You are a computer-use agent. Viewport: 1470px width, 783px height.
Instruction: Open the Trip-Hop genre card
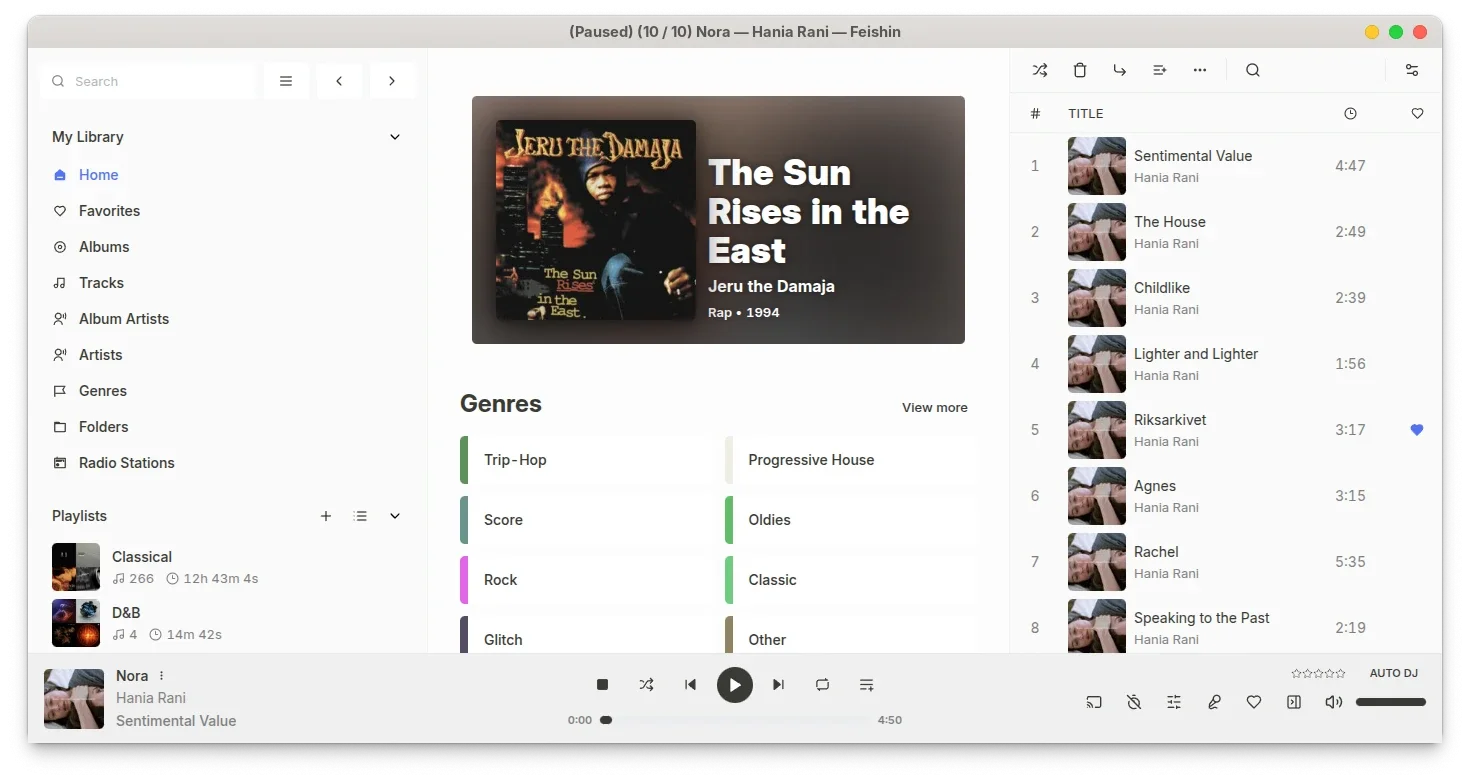[x=586, y=460]
